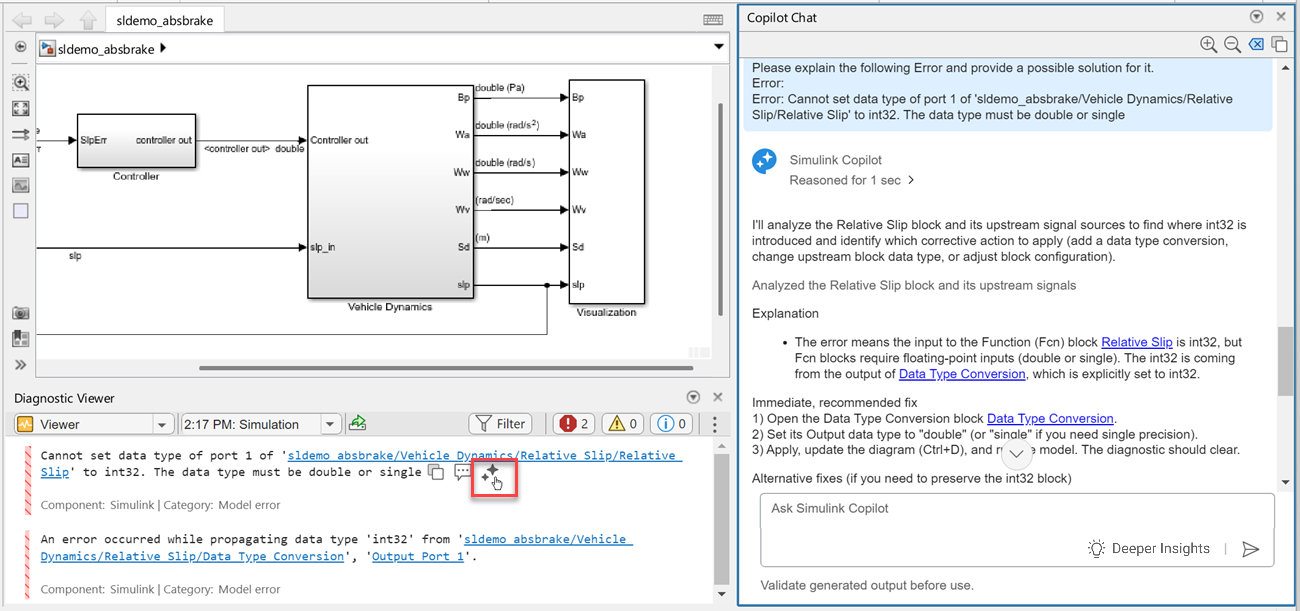Clear the Copilot chat history

click(1256, 45)
